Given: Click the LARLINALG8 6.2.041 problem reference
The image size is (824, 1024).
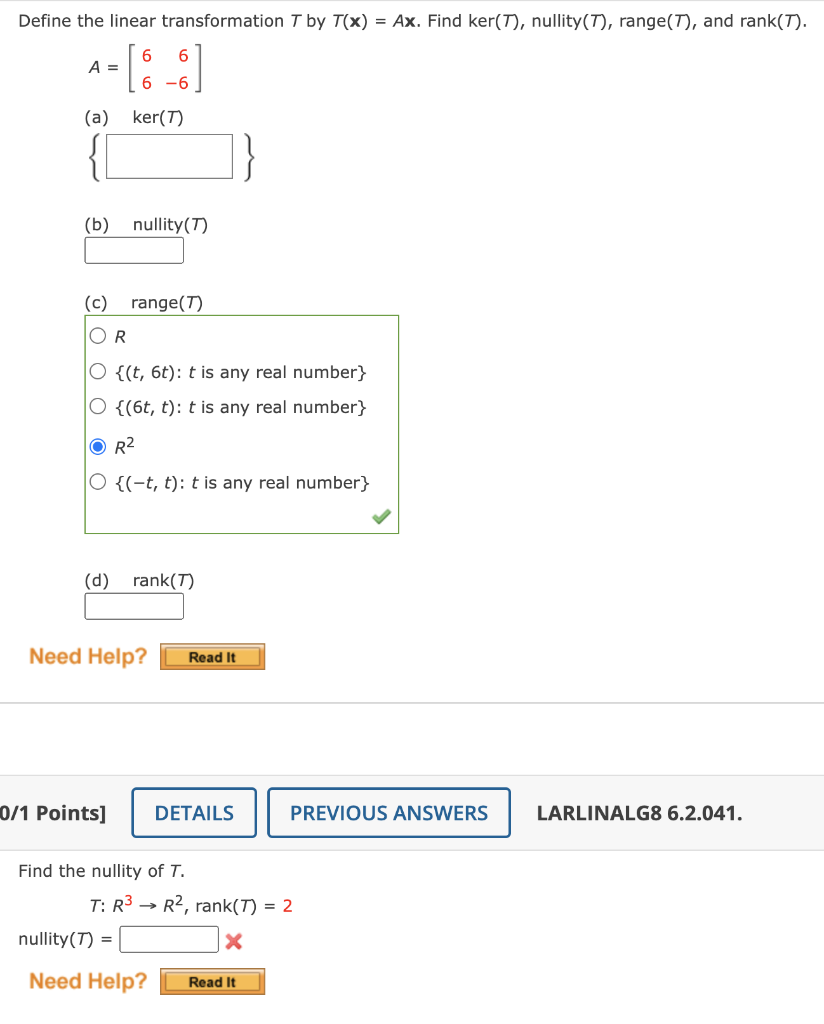Looking at the screenshot, I should coord(640,812).
